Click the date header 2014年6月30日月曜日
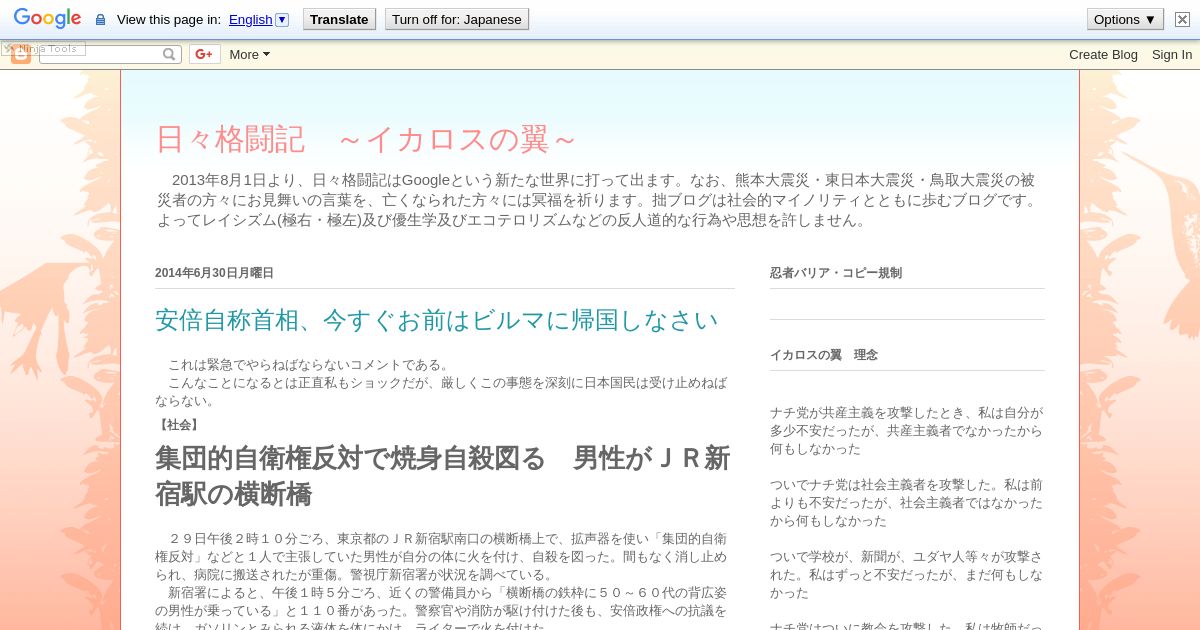This screenshot has width=1200, height=630. tap(214, 273)
